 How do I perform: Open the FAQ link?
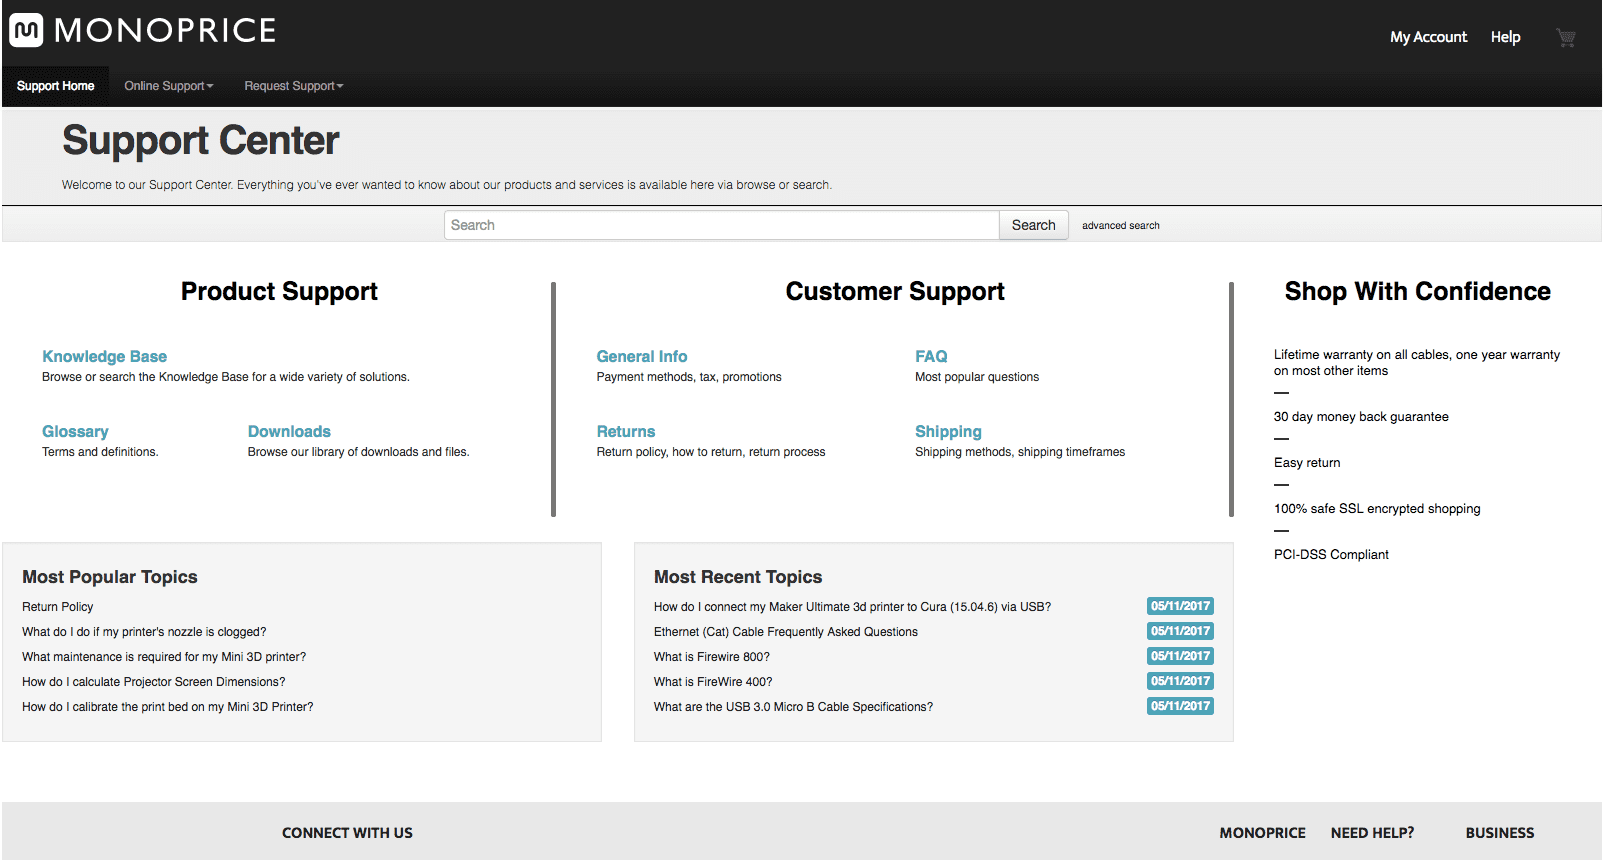click(931, 356)
